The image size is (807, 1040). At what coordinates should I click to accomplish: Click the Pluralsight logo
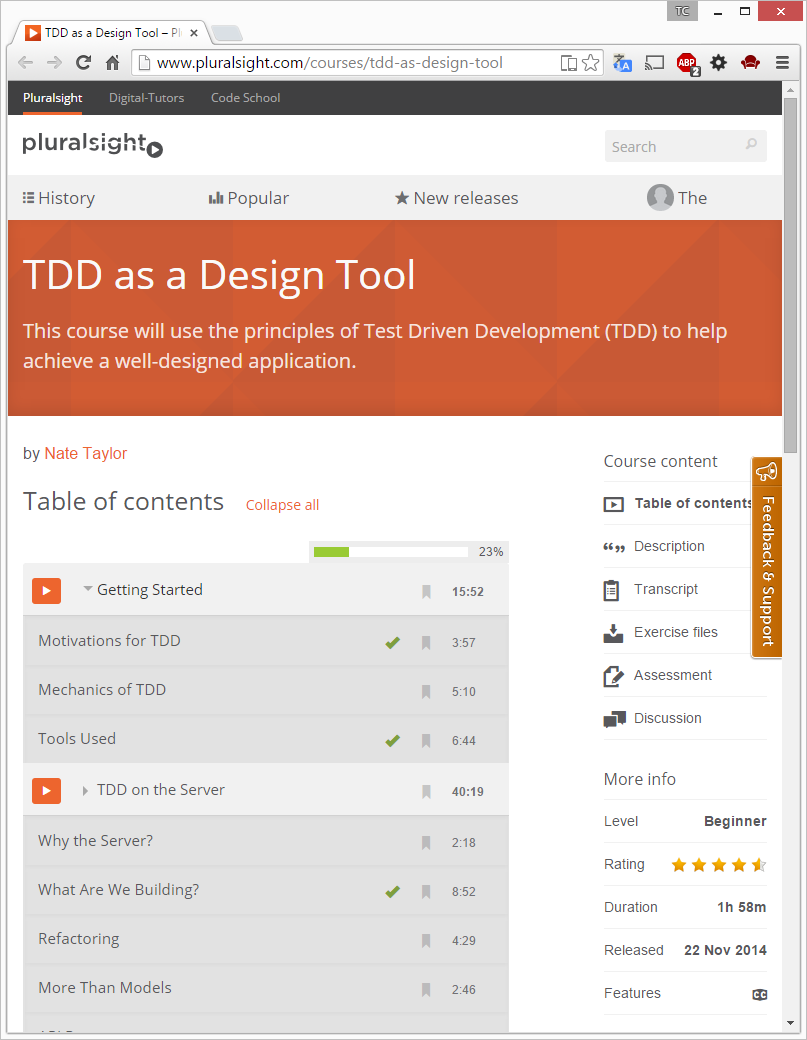(93, 144)
